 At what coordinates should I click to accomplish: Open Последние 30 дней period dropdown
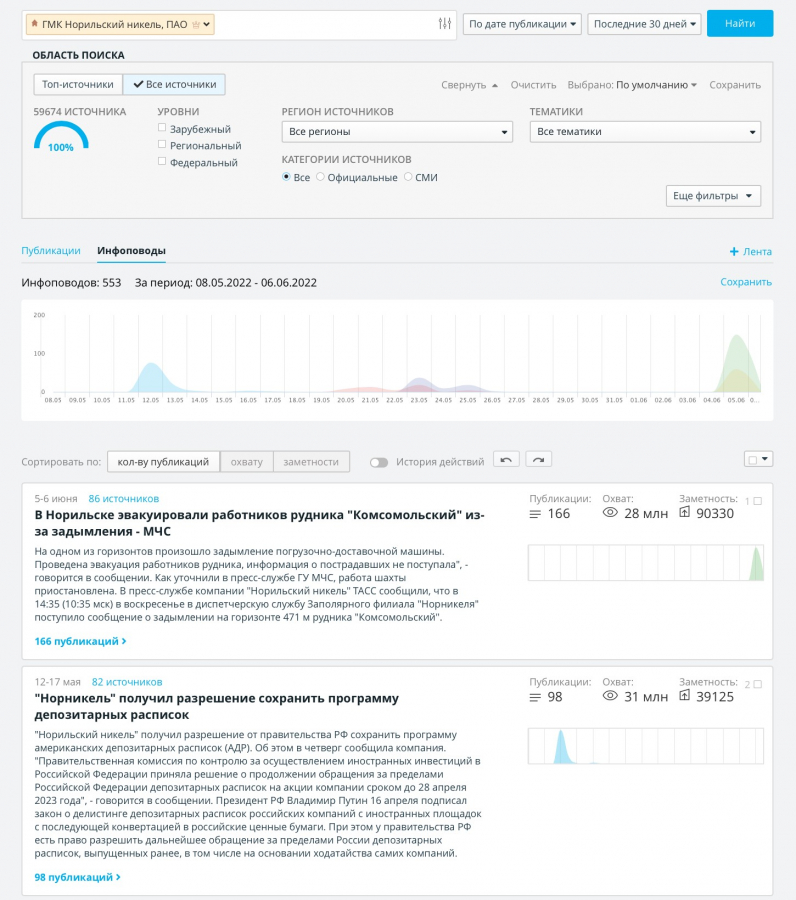click(644, 24)
